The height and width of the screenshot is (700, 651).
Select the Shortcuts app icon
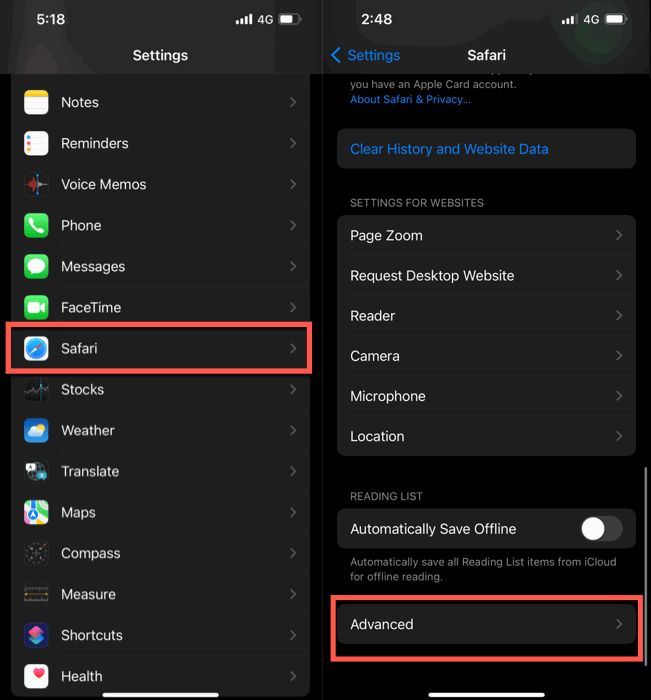click(36, 635)
